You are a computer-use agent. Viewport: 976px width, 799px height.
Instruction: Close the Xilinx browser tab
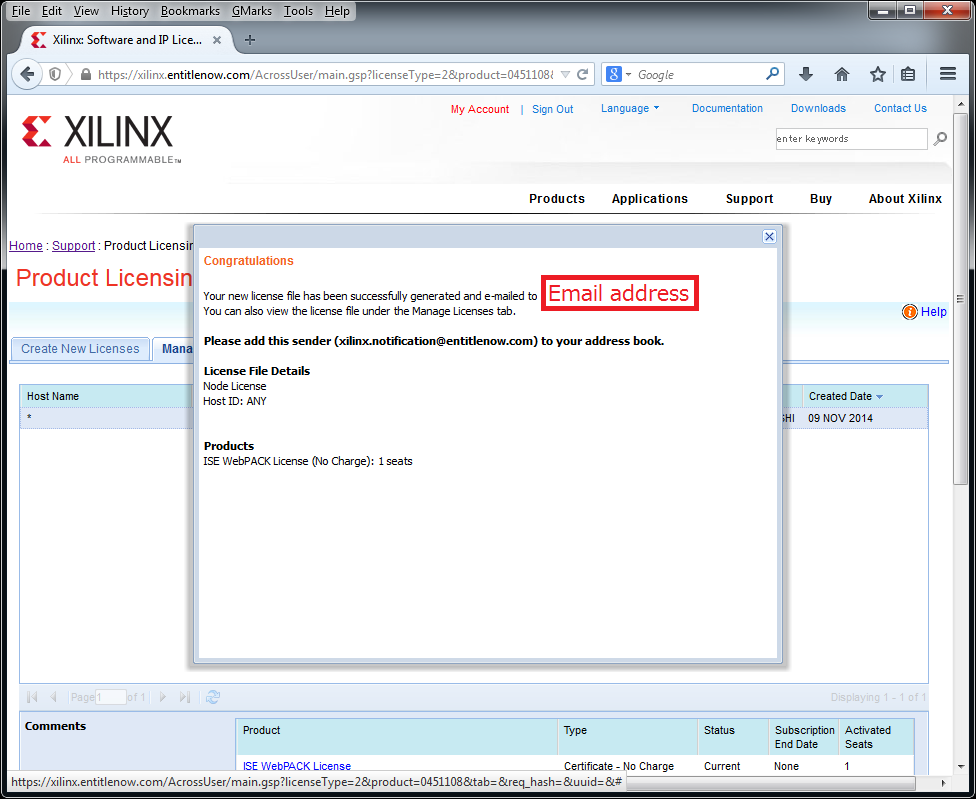217,40
